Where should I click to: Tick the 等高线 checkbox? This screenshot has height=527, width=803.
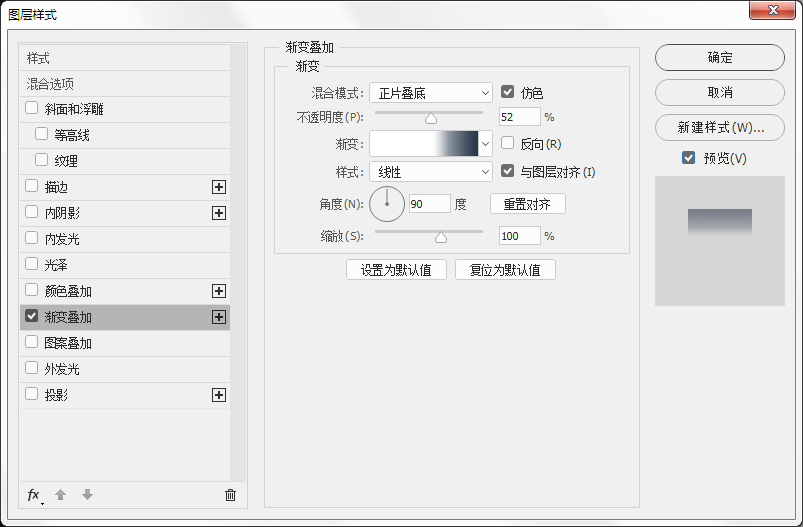click(41, 134)
